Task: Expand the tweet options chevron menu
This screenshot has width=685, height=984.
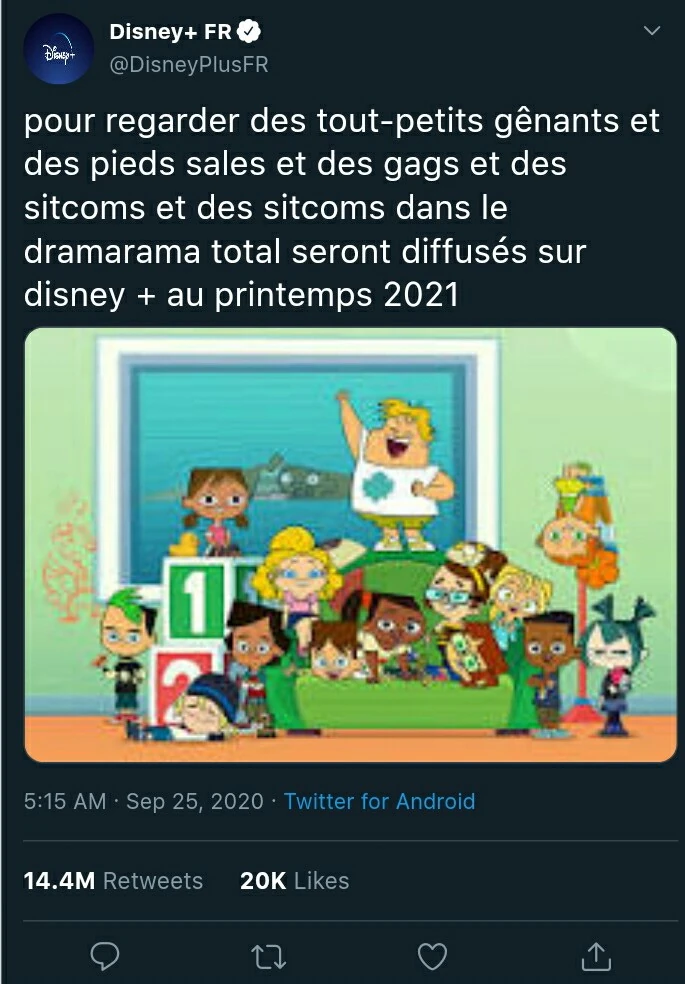Action: [x=652, y=32]
